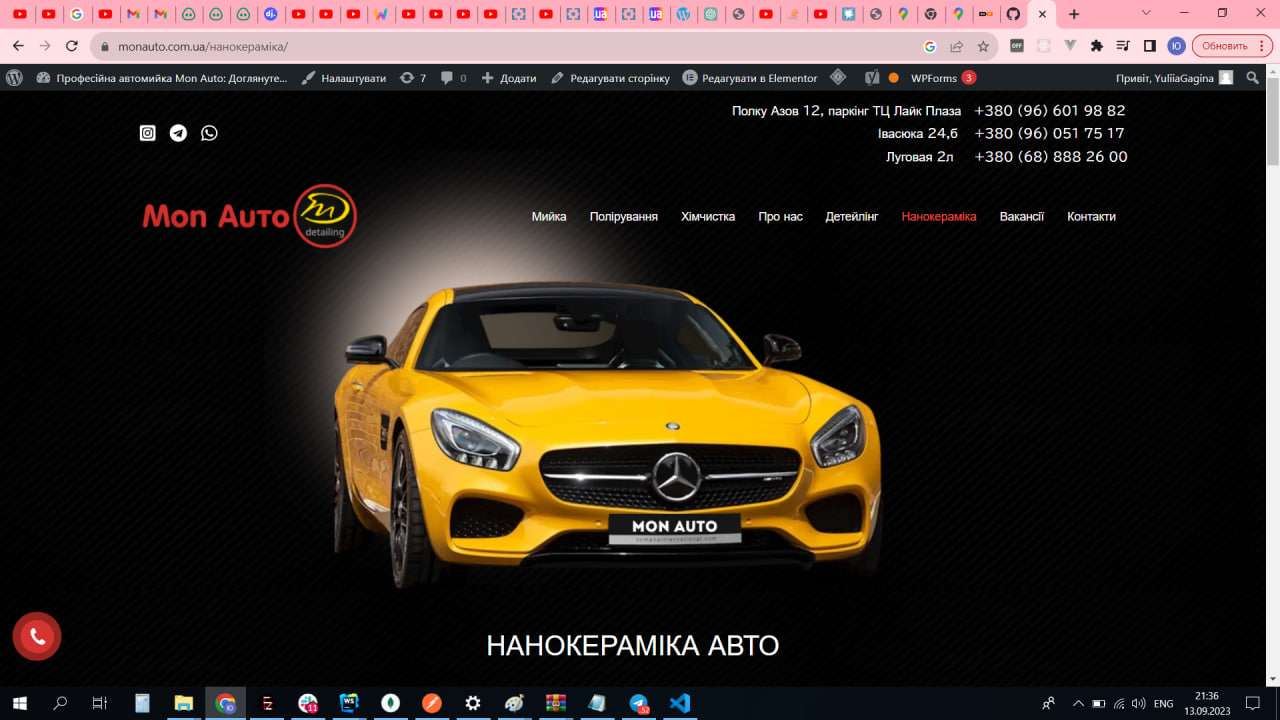The height and width of the screenshot is (720, 1280).
Task: Open the GitHub browser tab
Action: (x=1013, y=14)
